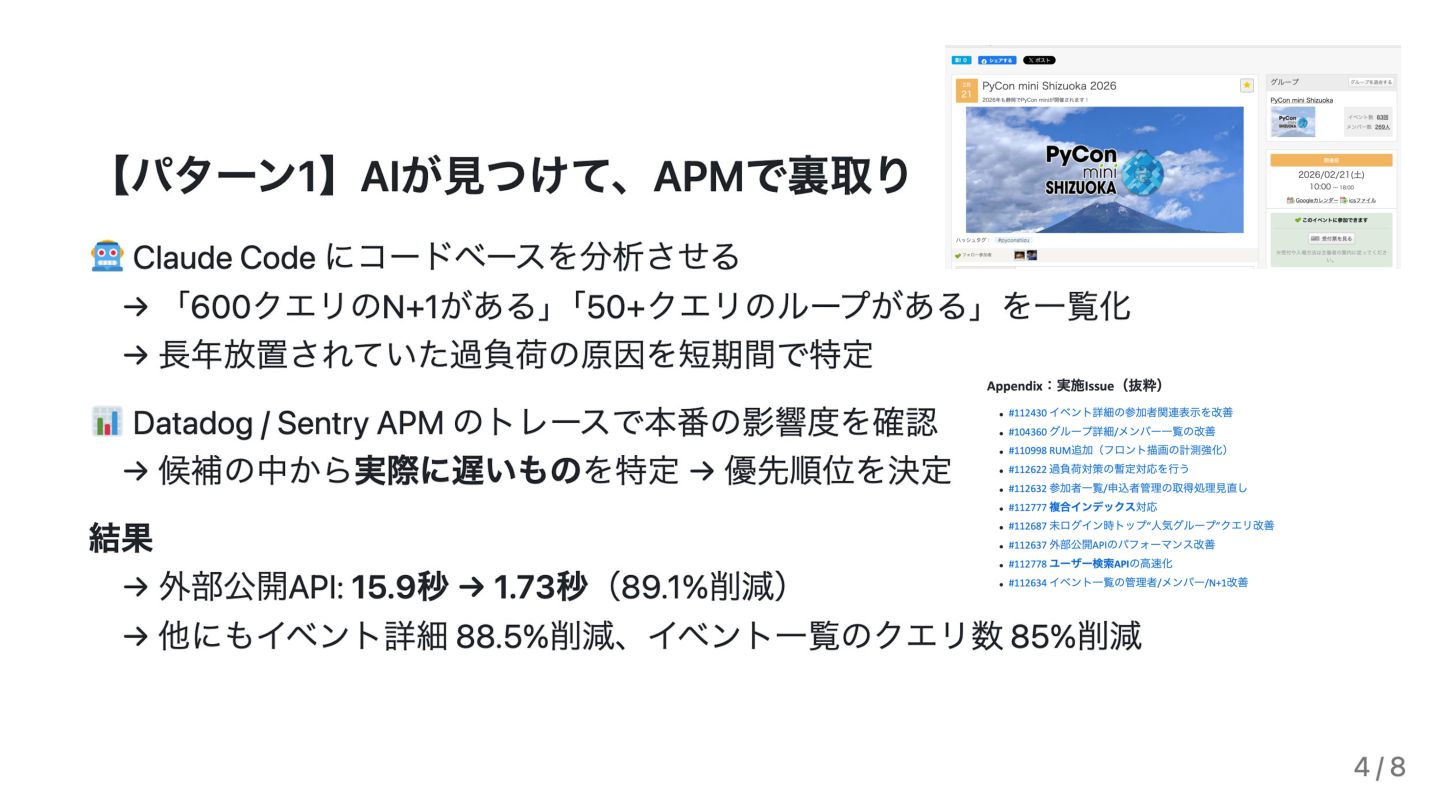This screenshot has height=810, width=1440.
Task: Click the line mentioning 600クエリのN+1
Action: [x=627, y=306]
